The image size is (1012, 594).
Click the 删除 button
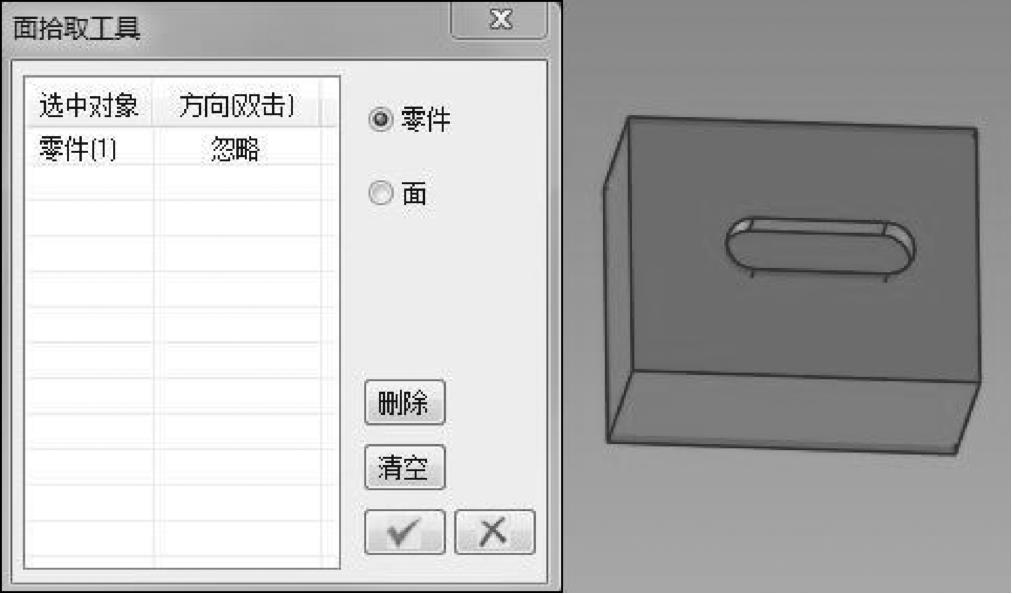405,403
